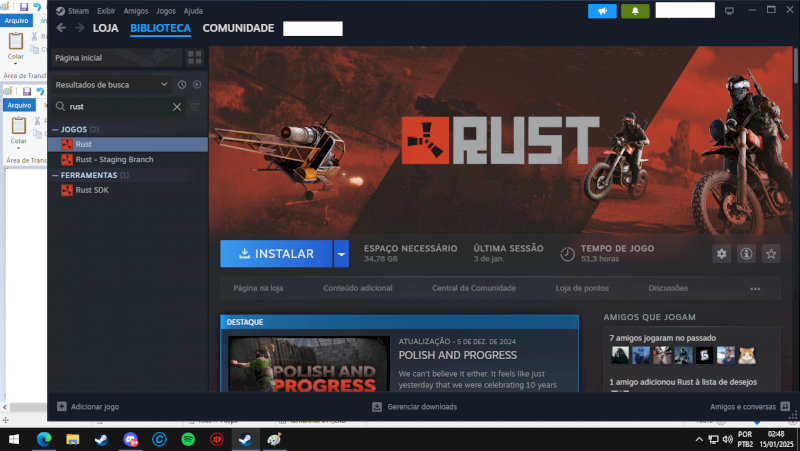Go back with the back arrow
Viewport: 800px width, 451px height.
pyautogui.click(x=61, y=28)
